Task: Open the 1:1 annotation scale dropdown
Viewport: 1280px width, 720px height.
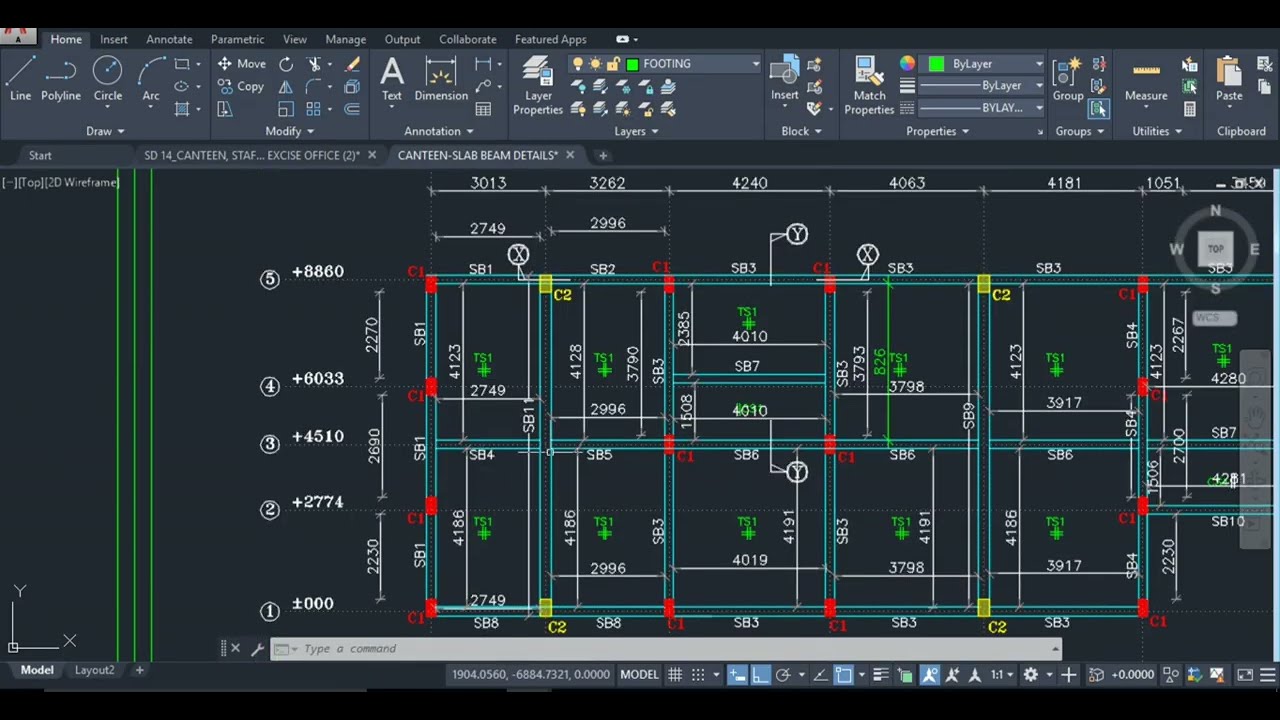Action: click(x=1003, y=675)
